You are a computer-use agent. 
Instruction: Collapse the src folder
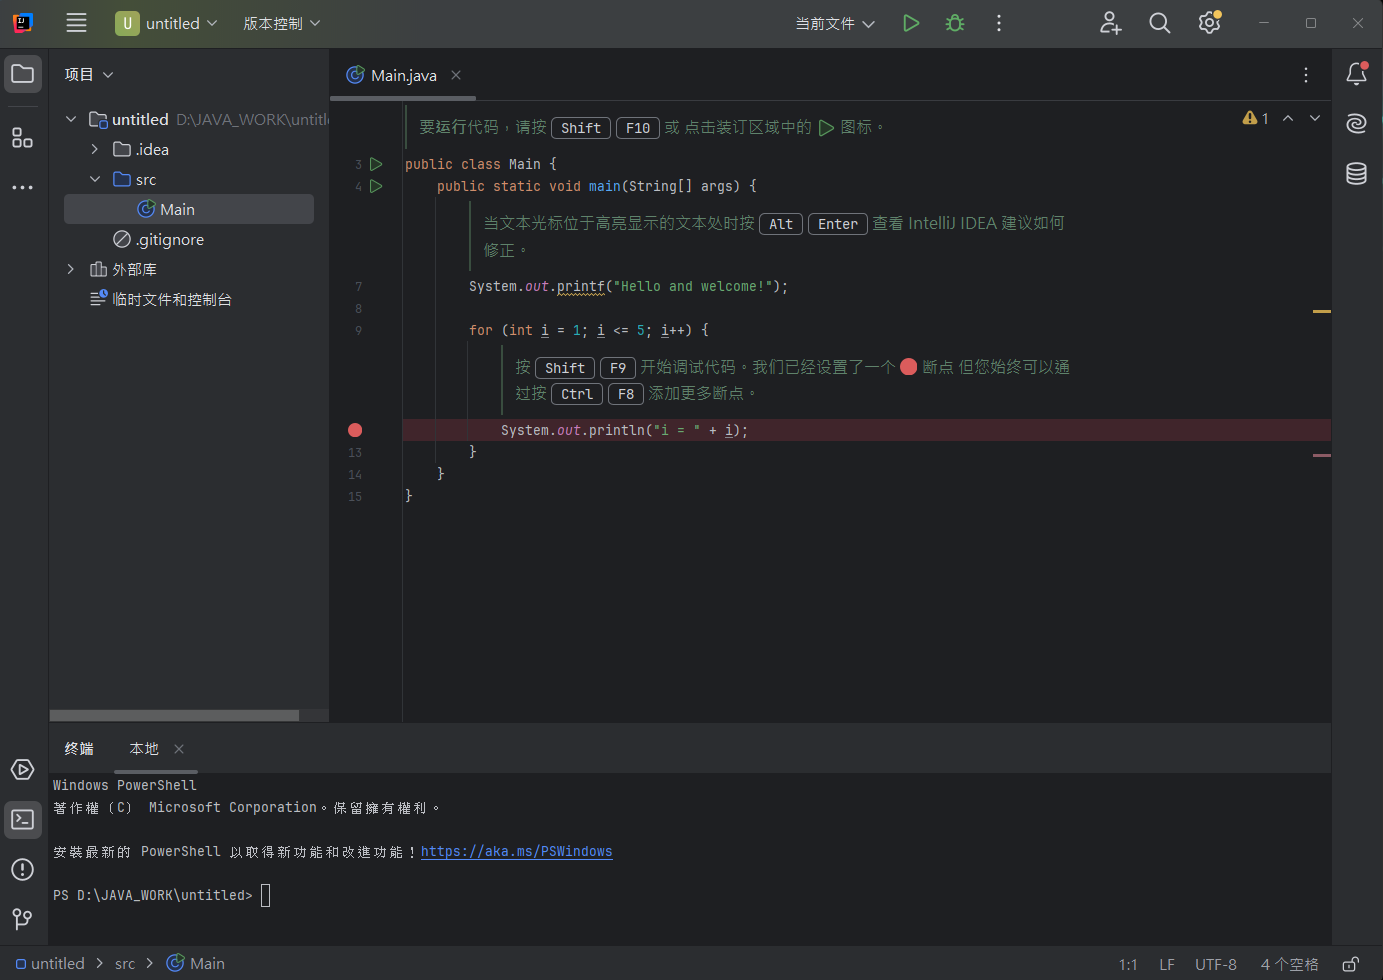(95, 179)
